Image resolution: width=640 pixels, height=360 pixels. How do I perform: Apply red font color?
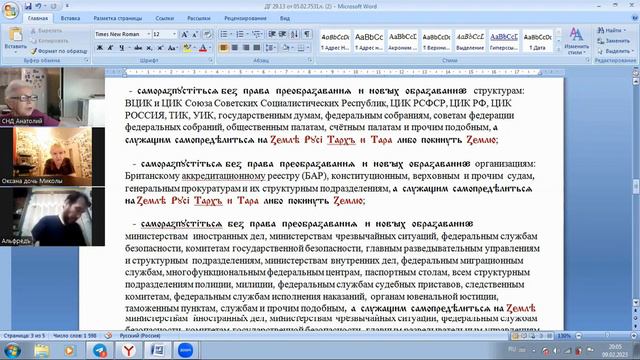pos(203,48)
